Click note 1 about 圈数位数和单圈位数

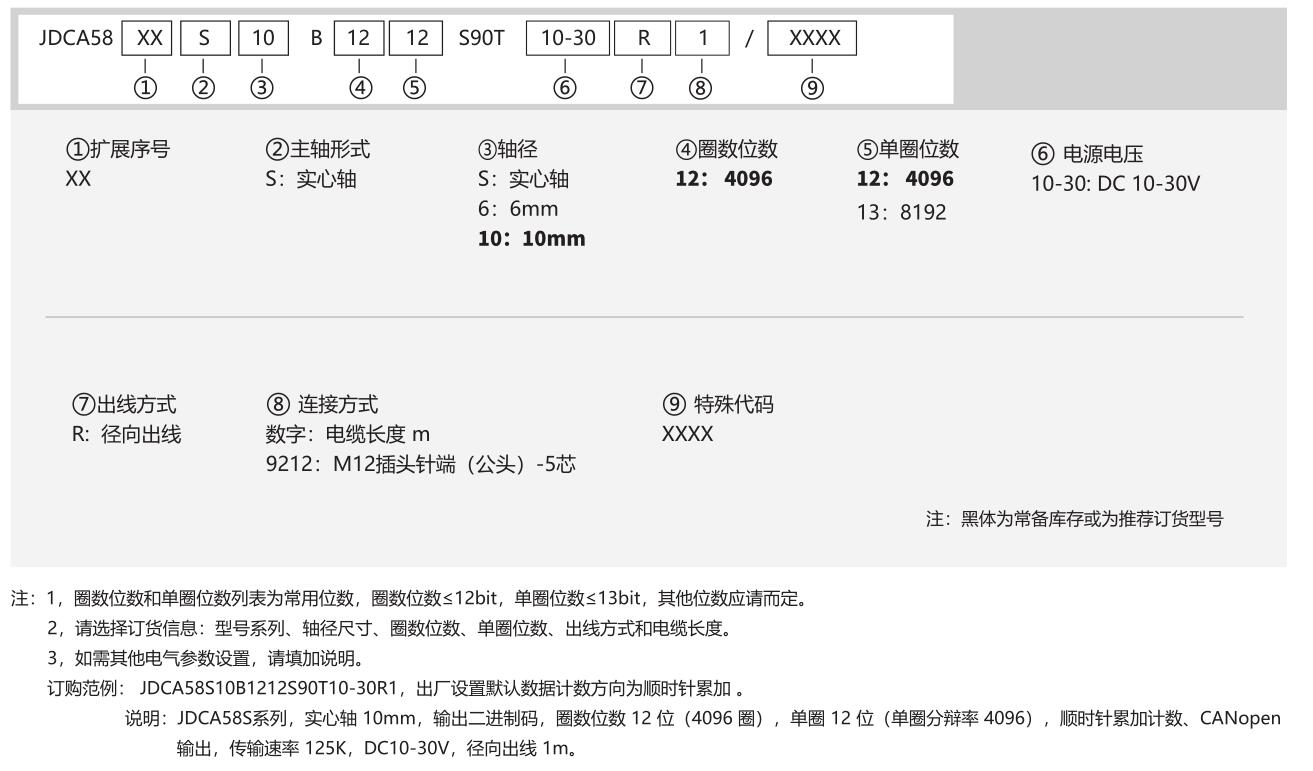pos(409,600)
